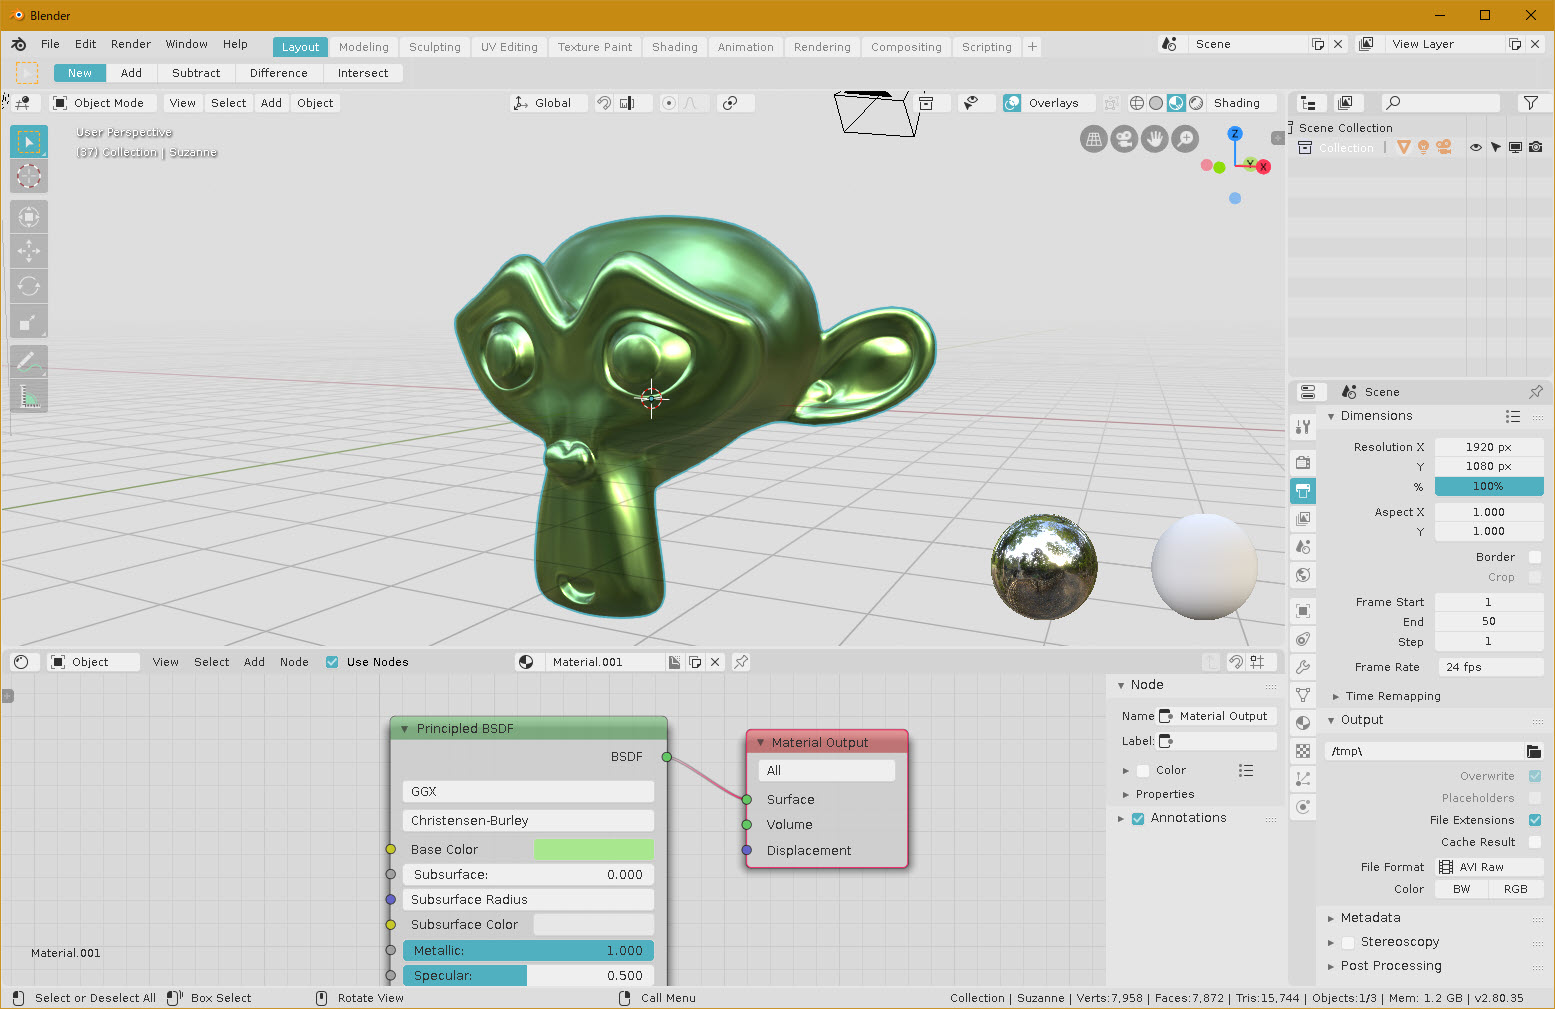Open the GGX distribution dropdown

[528, 791]
